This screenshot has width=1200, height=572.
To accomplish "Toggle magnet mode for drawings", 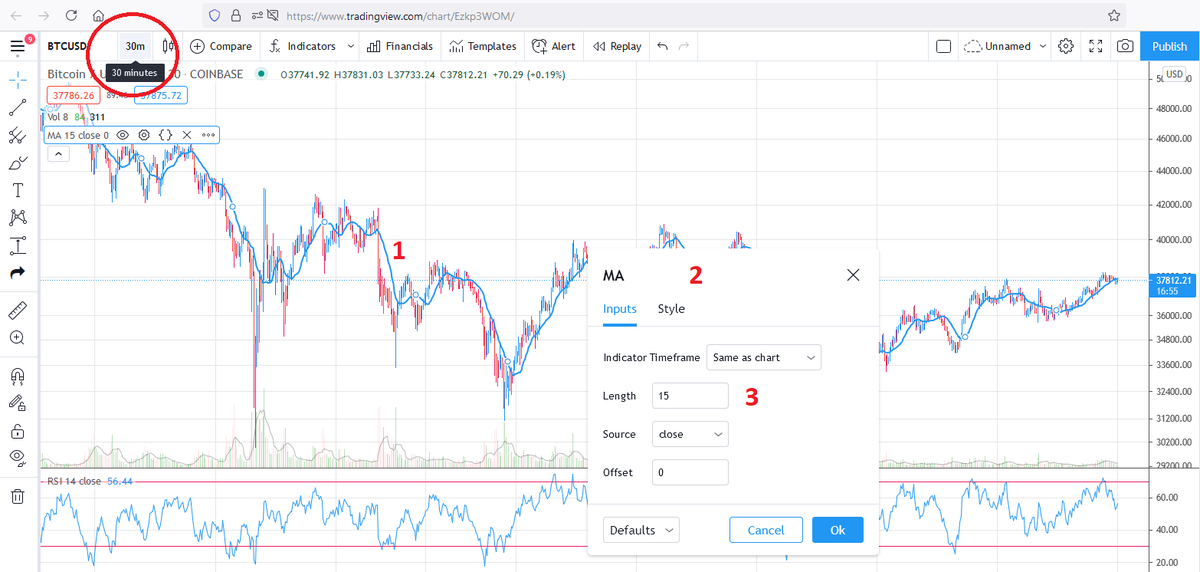I will (x=17, y=376).
